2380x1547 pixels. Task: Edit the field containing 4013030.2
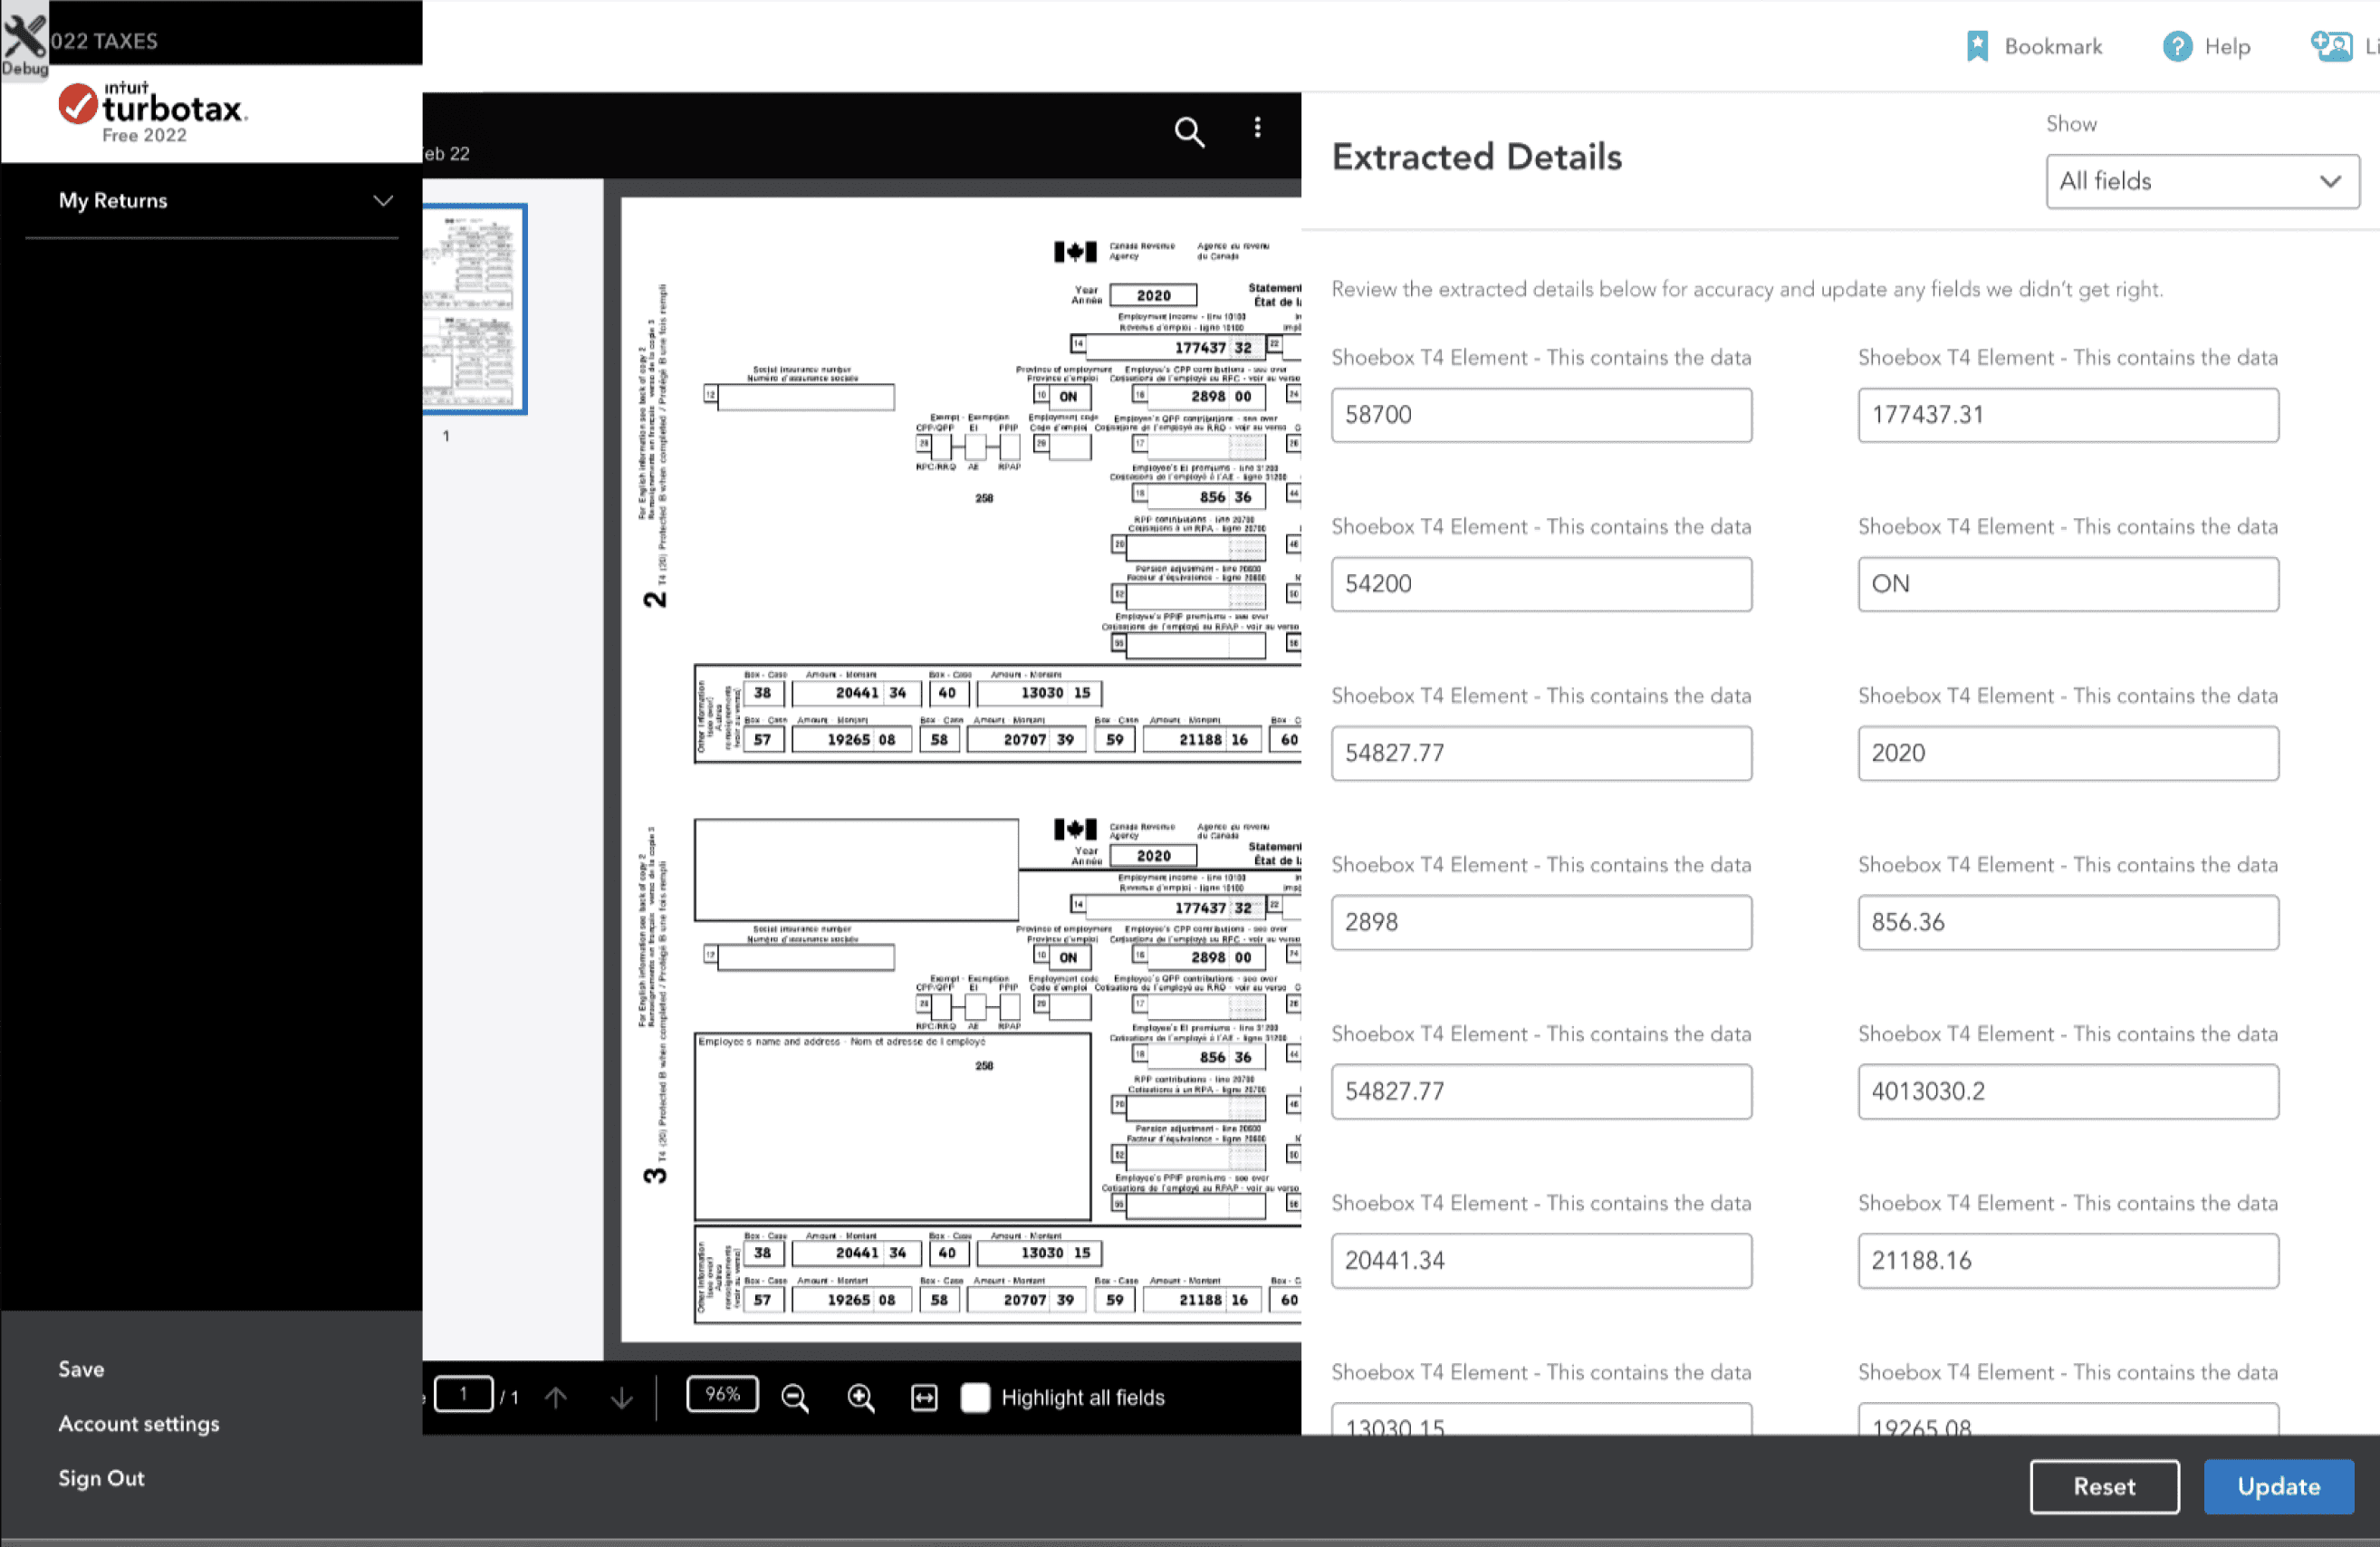[2068, 1091]
